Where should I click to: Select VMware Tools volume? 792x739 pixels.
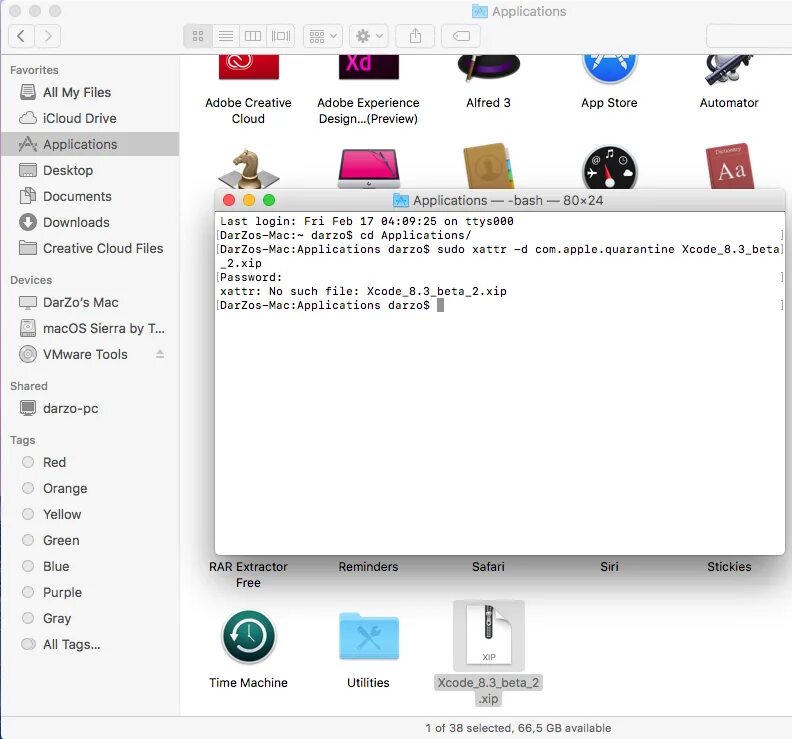[x=85, y=355]
